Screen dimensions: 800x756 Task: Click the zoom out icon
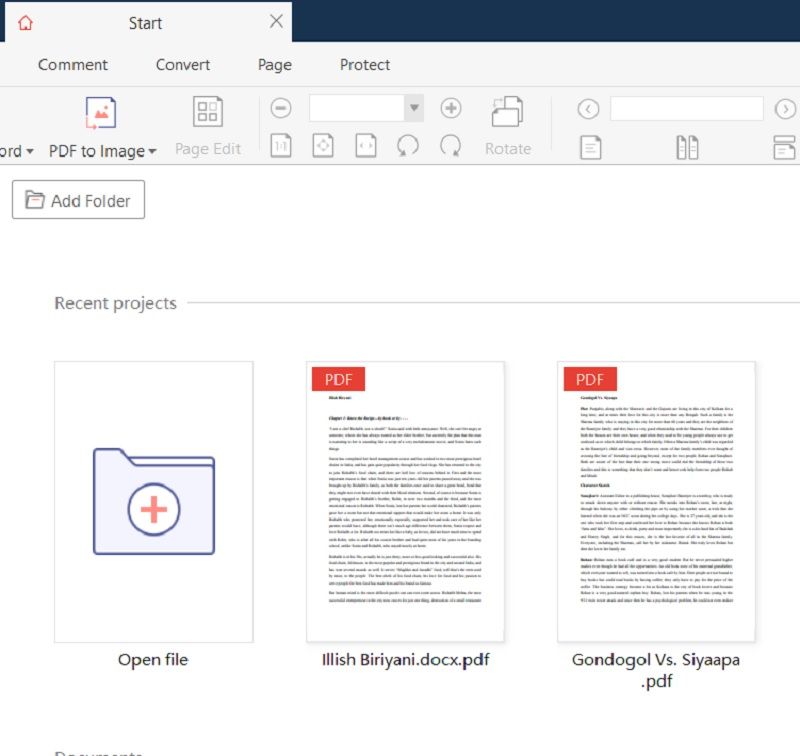tap(280, 108)
